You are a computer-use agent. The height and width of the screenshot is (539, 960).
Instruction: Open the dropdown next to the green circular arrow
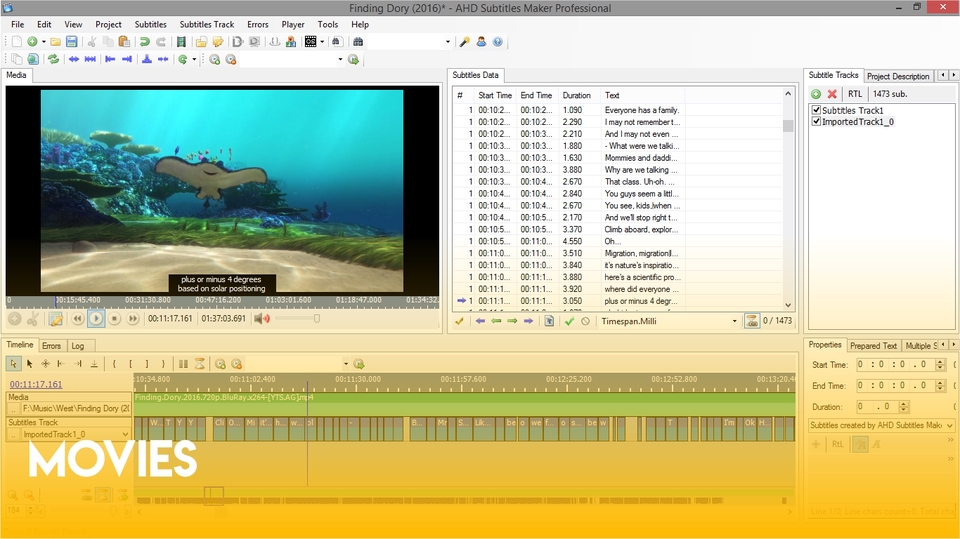tap(194, 59)
